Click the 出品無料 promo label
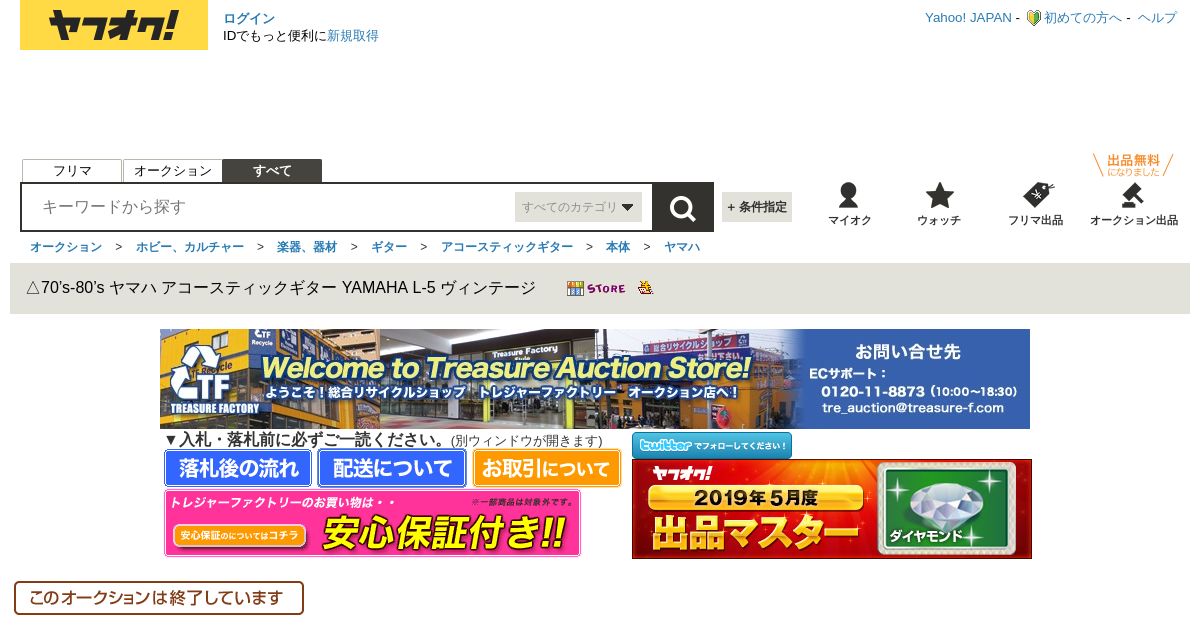This screenshot has height=630, width=1200. 1133,164
